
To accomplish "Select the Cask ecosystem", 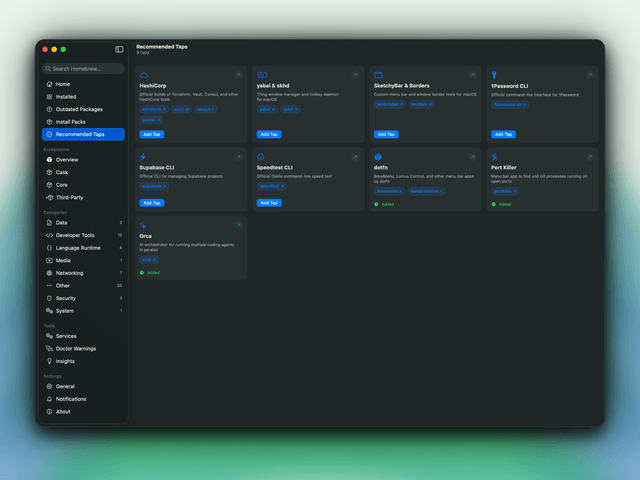I will point(83,172).
